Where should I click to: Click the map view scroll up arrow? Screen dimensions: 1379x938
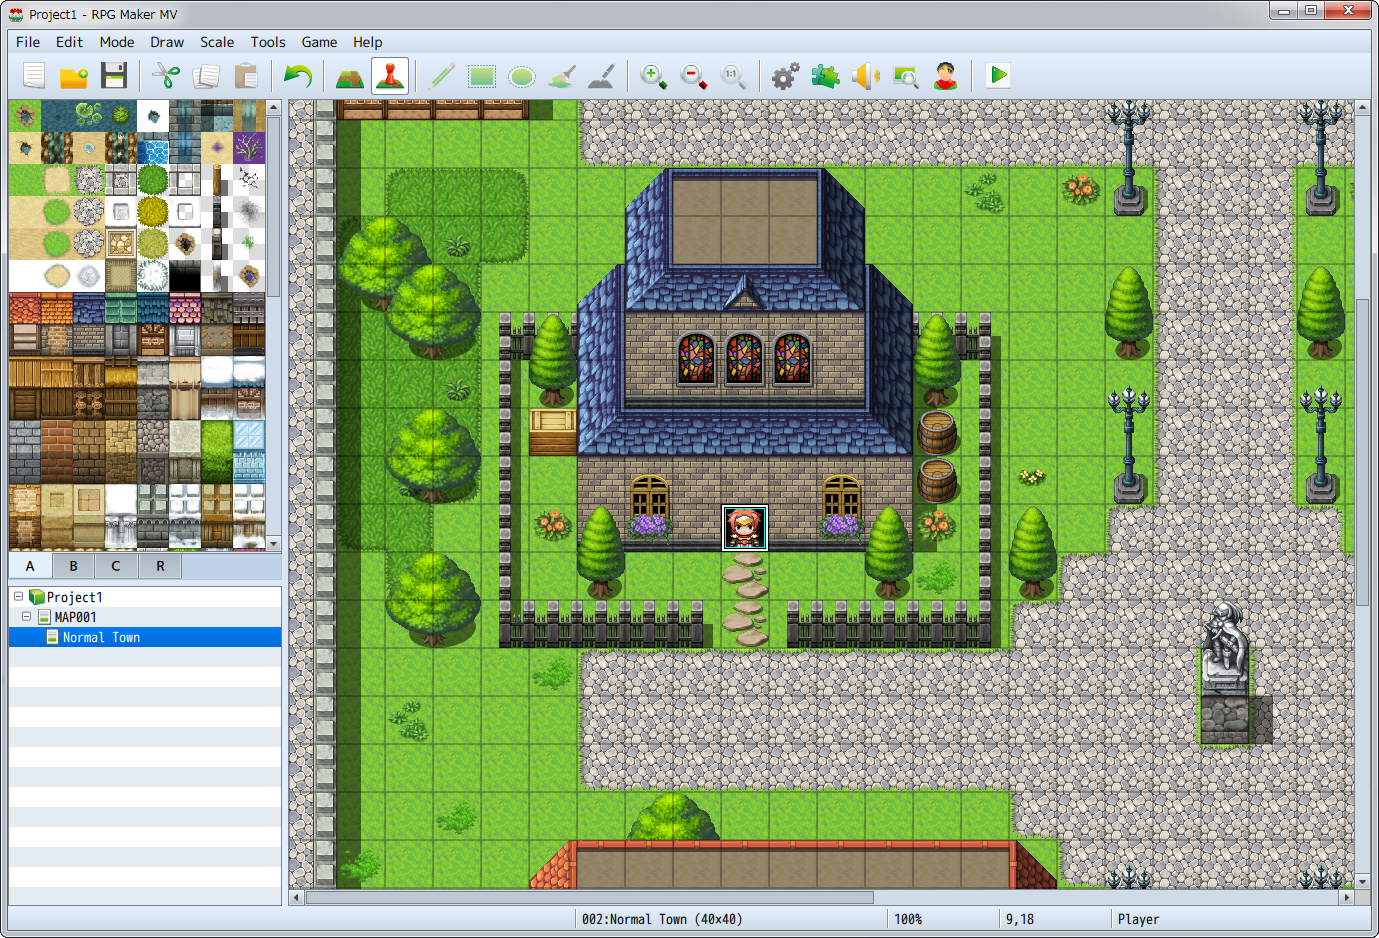pyautogui.click(x=1362, y=107)
